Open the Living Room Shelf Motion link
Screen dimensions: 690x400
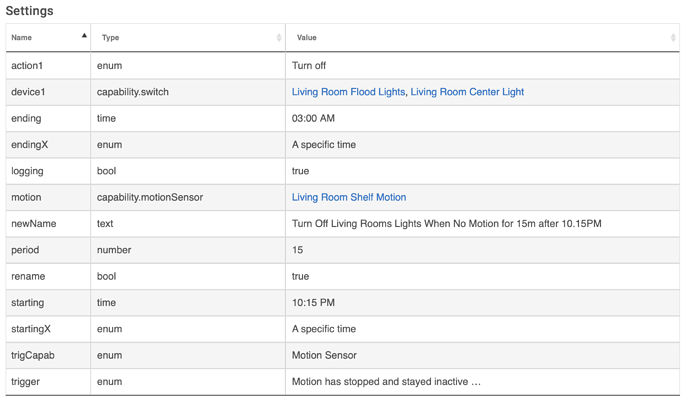coord(349,197)
